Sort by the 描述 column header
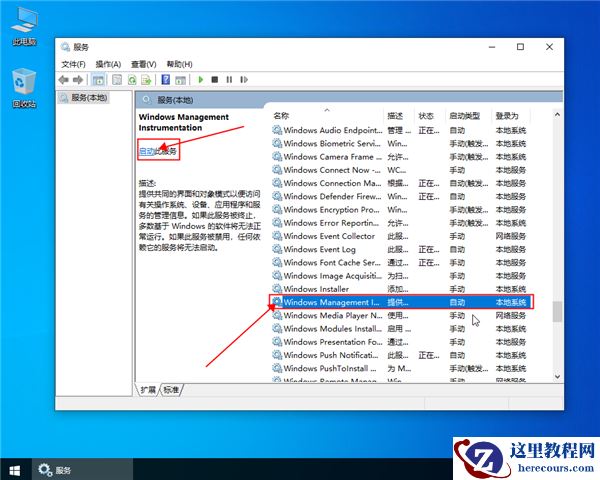600x480 pixels. click(x=395, y=116)
